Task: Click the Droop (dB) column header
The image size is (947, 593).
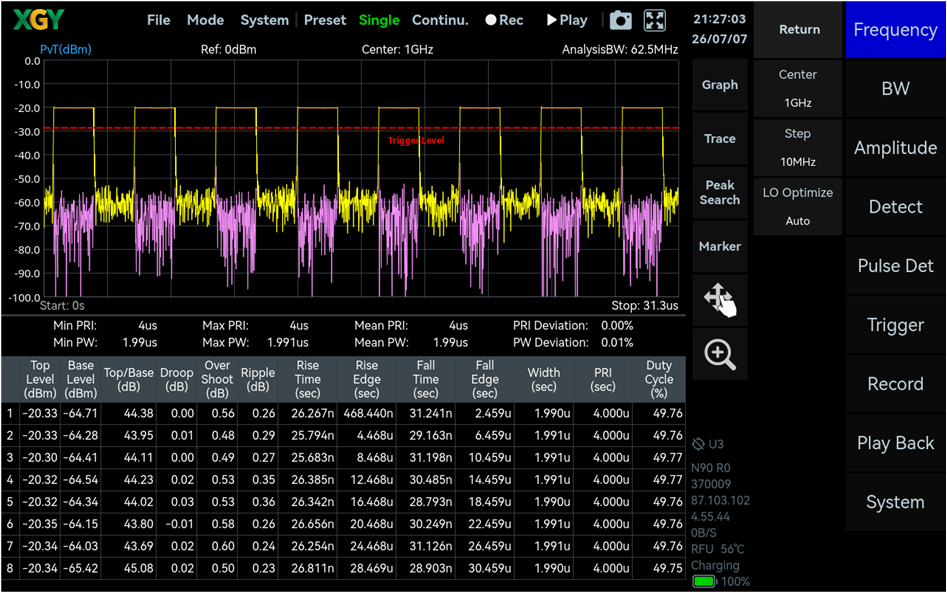Action: 176,379
